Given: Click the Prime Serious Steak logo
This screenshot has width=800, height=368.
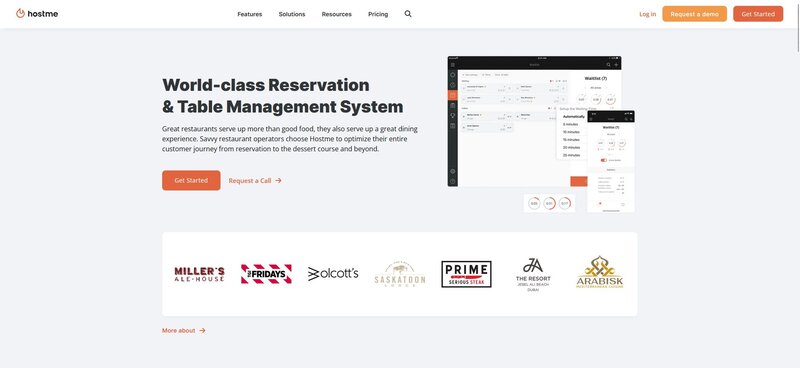Looking at the screenshot, I should pyautogui.click(x=466, y=274).
